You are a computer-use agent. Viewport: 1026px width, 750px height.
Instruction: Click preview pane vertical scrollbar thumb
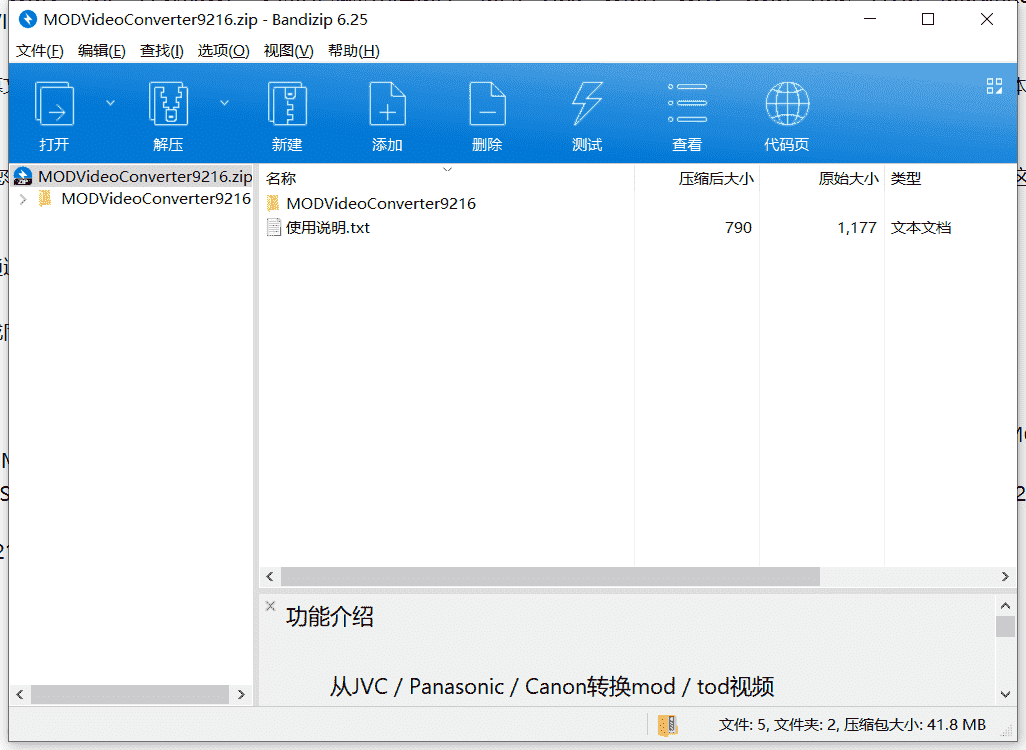(1005, 626)
